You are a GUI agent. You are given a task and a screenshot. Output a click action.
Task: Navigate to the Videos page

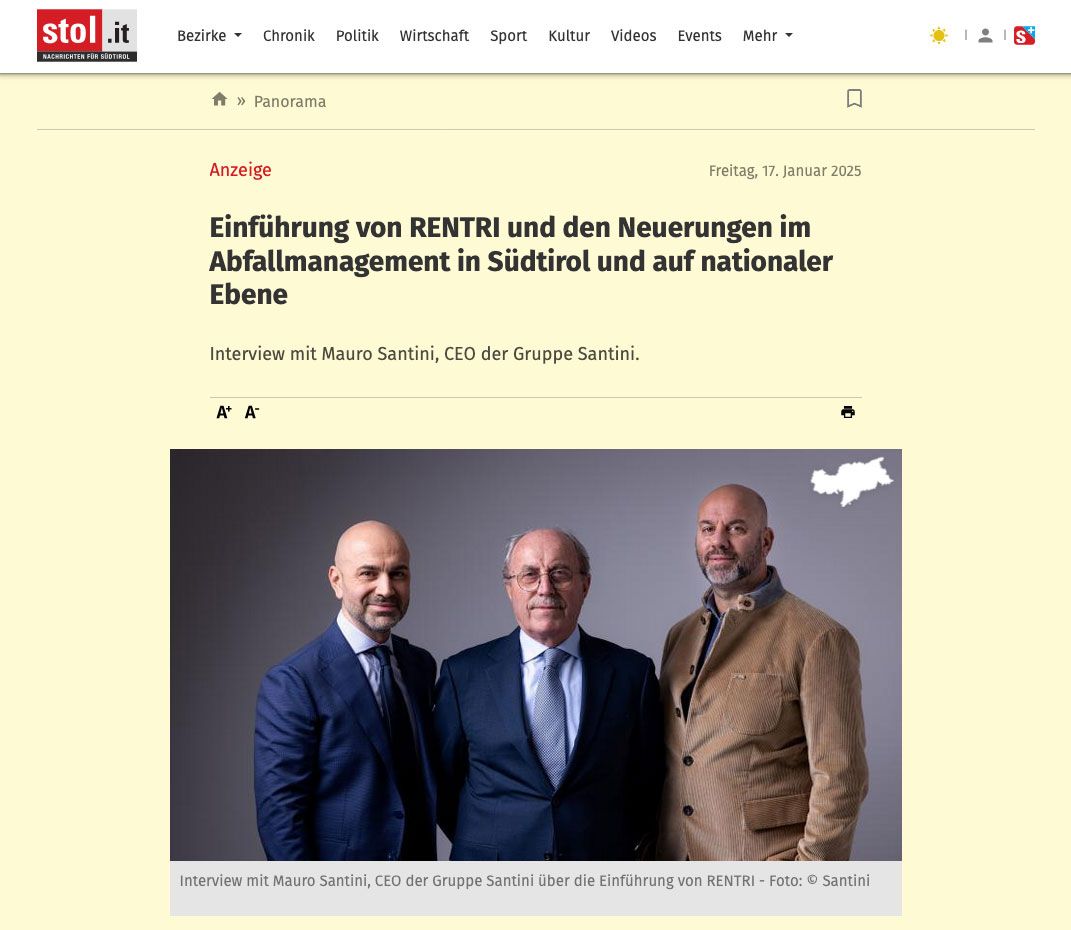pos(633,36)
